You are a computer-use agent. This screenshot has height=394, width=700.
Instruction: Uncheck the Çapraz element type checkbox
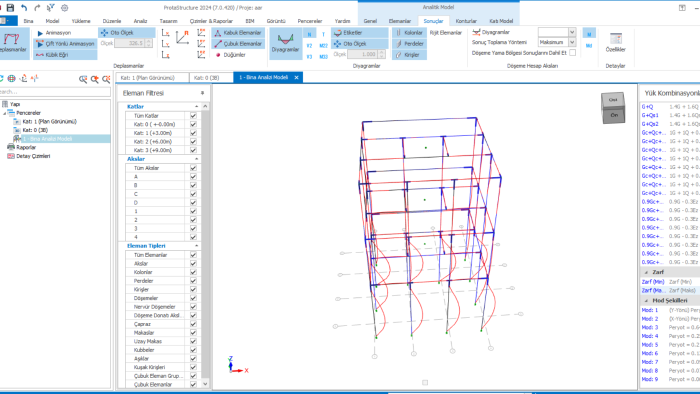point(193,324)
